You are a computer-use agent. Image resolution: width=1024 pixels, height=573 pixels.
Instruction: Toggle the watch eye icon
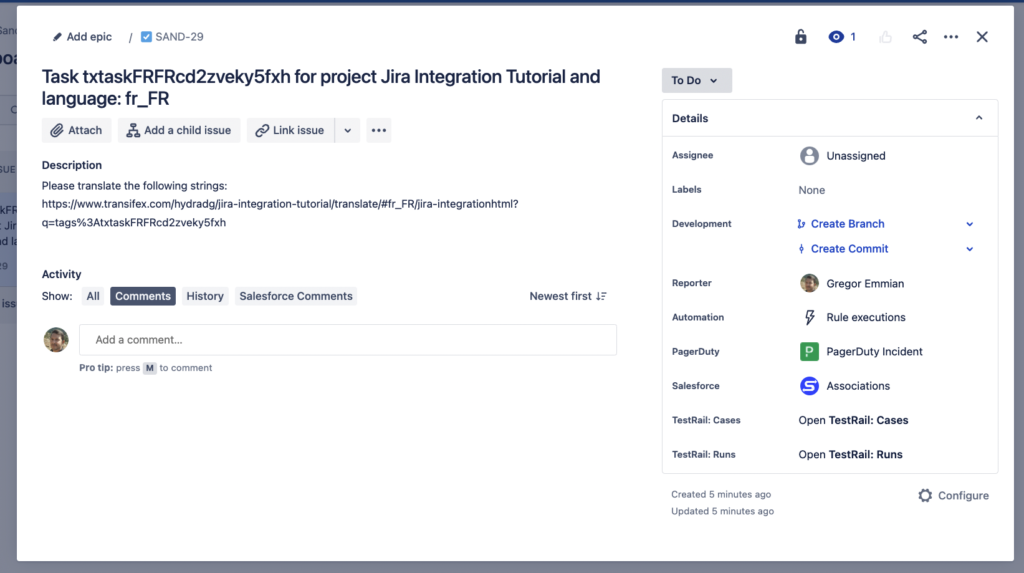point(835,37)
